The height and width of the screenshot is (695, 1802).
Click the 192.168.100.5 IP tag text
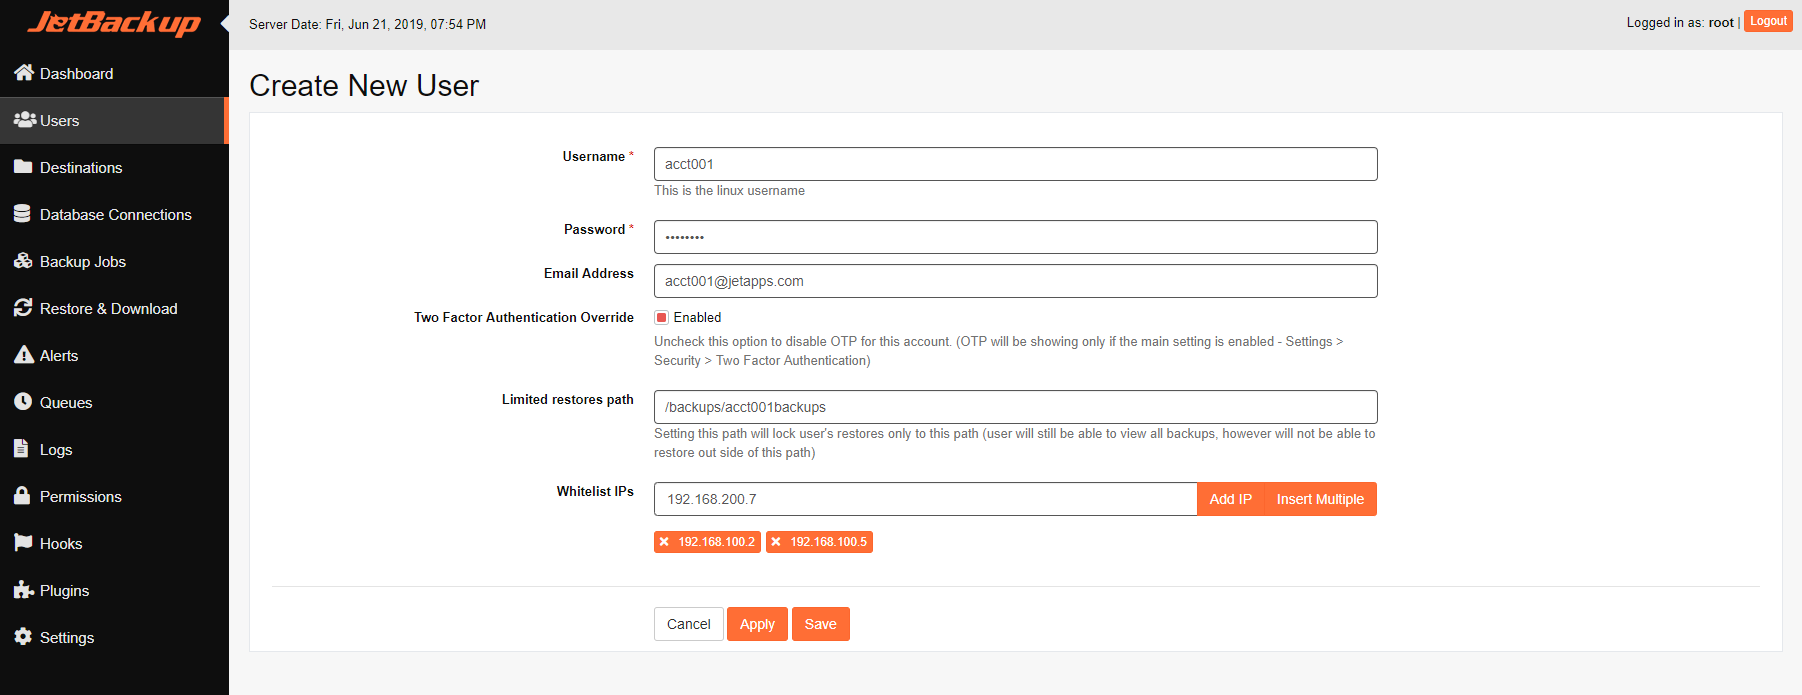tap(828, 542)
